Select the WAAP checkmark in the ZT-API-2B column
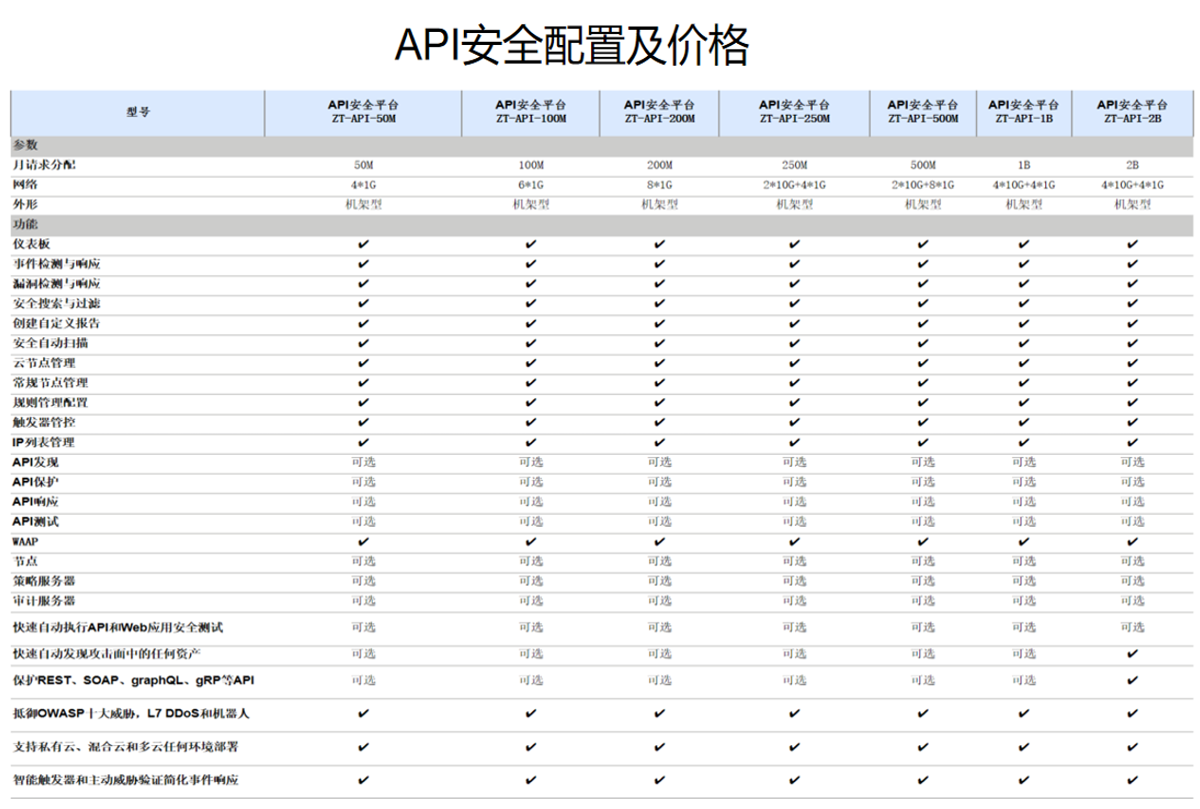Screen dimensions: 1200x809 pos(1131,541)
